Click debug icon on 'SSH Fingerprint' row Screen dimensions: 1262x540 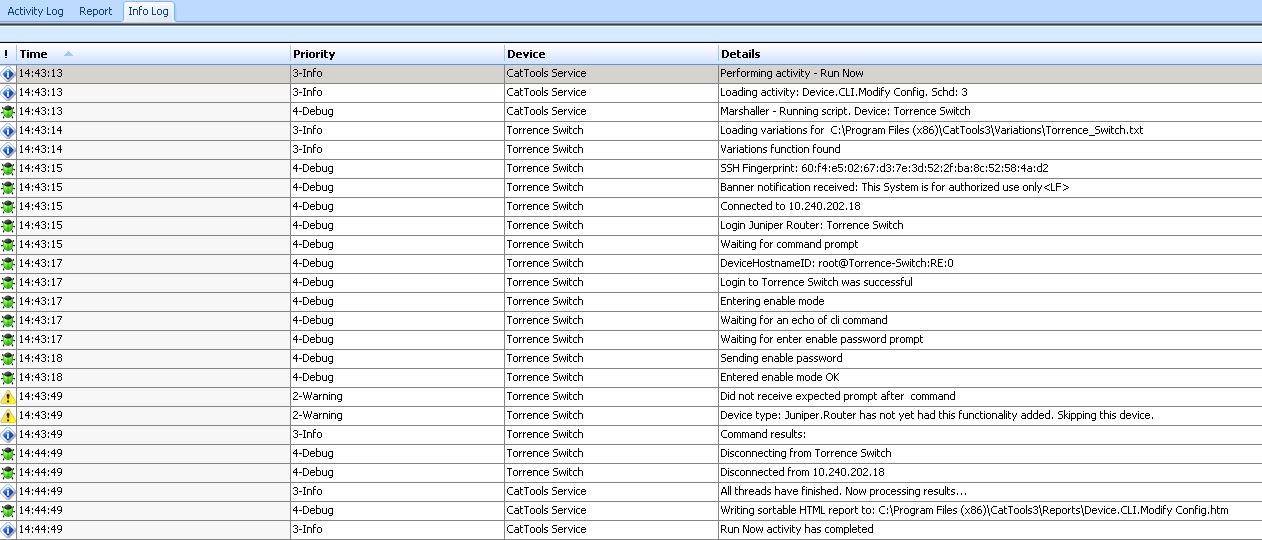8,169
